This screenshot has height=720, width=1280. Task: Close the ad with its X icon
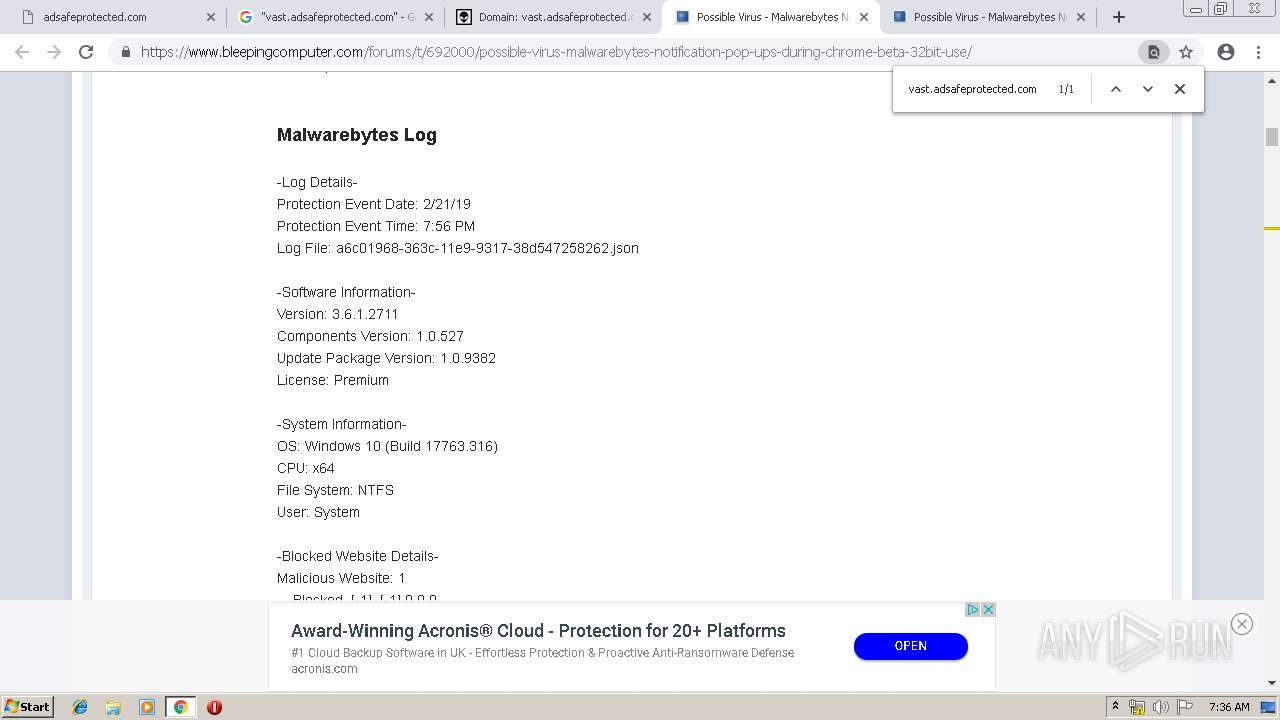coord(988,610)
